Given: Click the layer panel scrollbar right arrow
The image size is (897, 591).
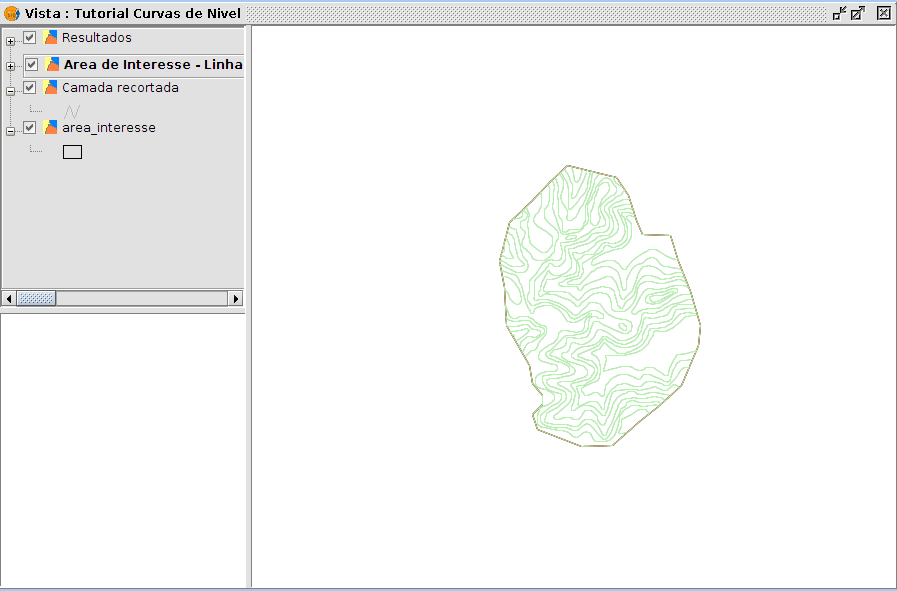Looking at the screenshot, I should pos(237,298).
